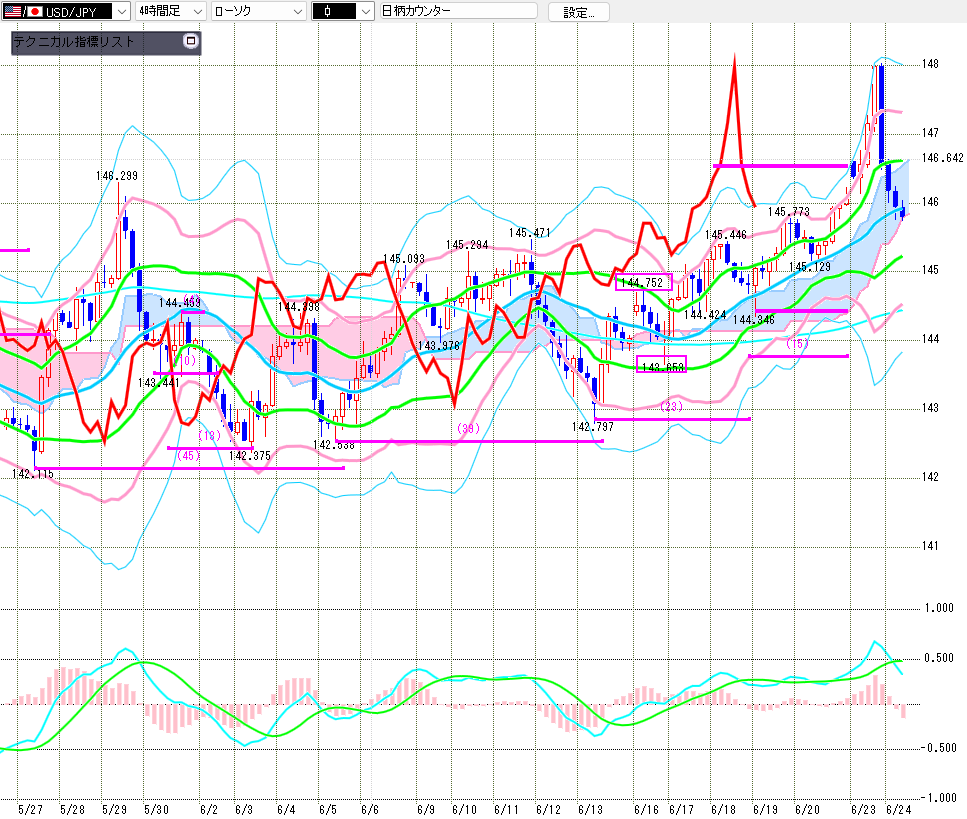Click the 6/2 date axis label

tap(208, 809)
